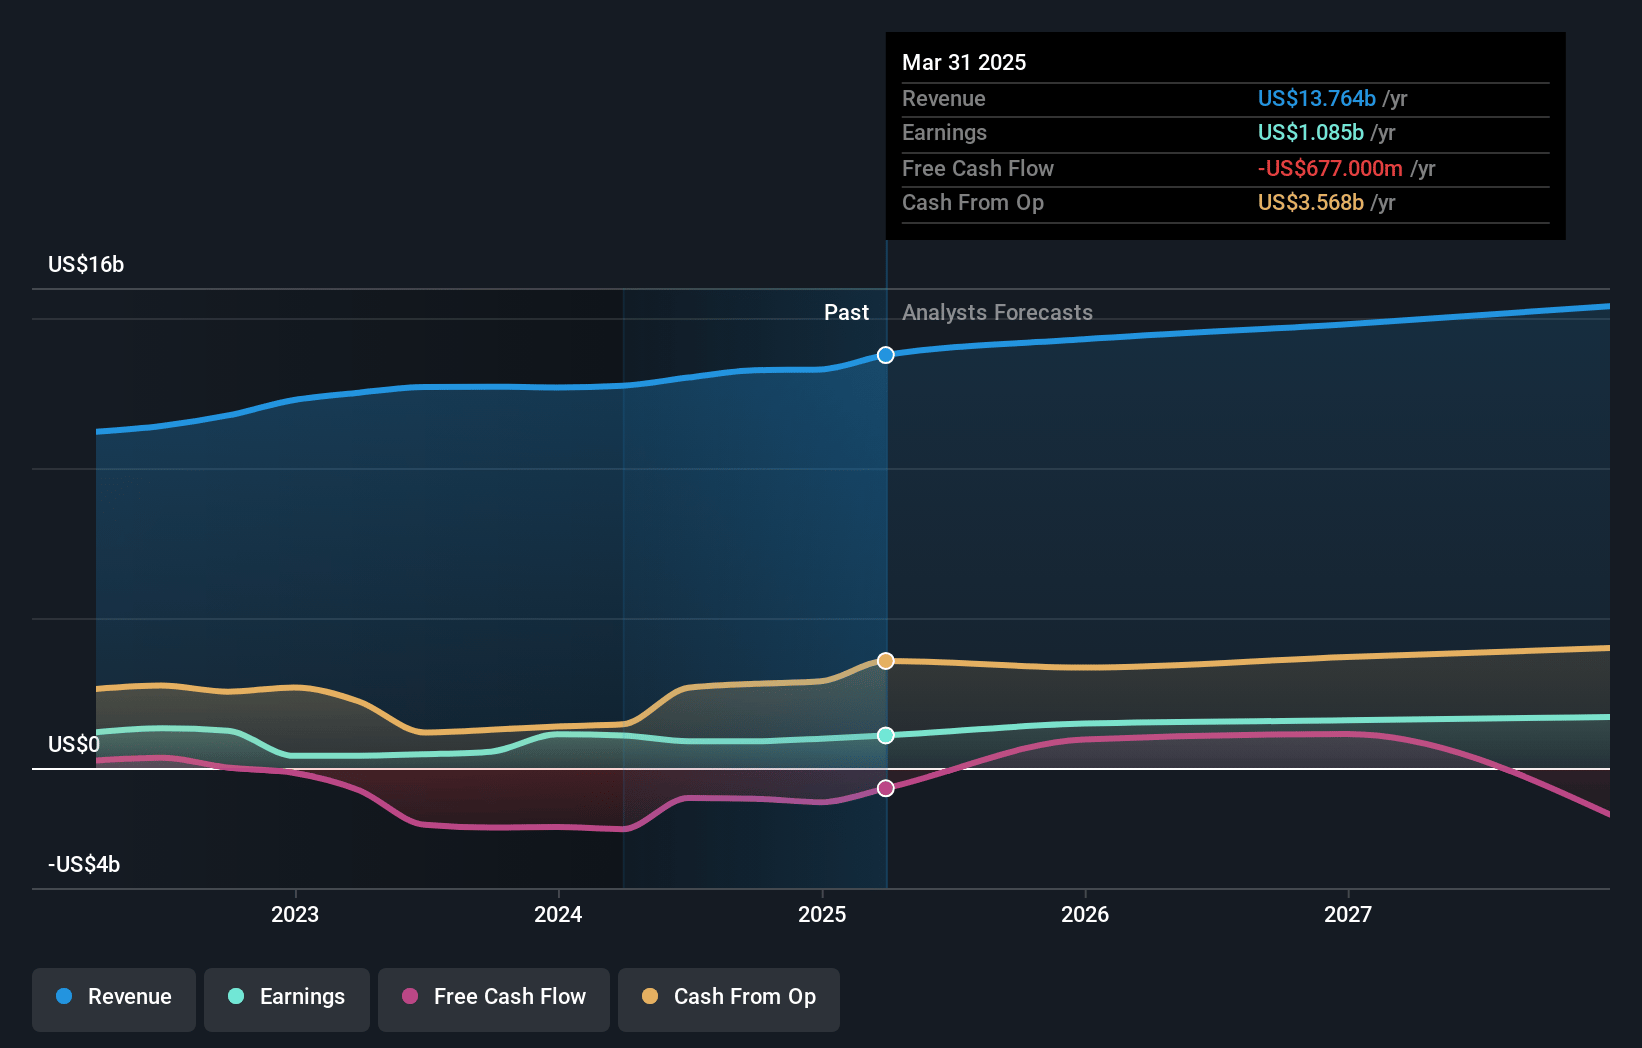This screenshot has height=1048, width=1642.
Task: Click the US$3.568b cash from op value
Action: click(x=1311, y=202)
